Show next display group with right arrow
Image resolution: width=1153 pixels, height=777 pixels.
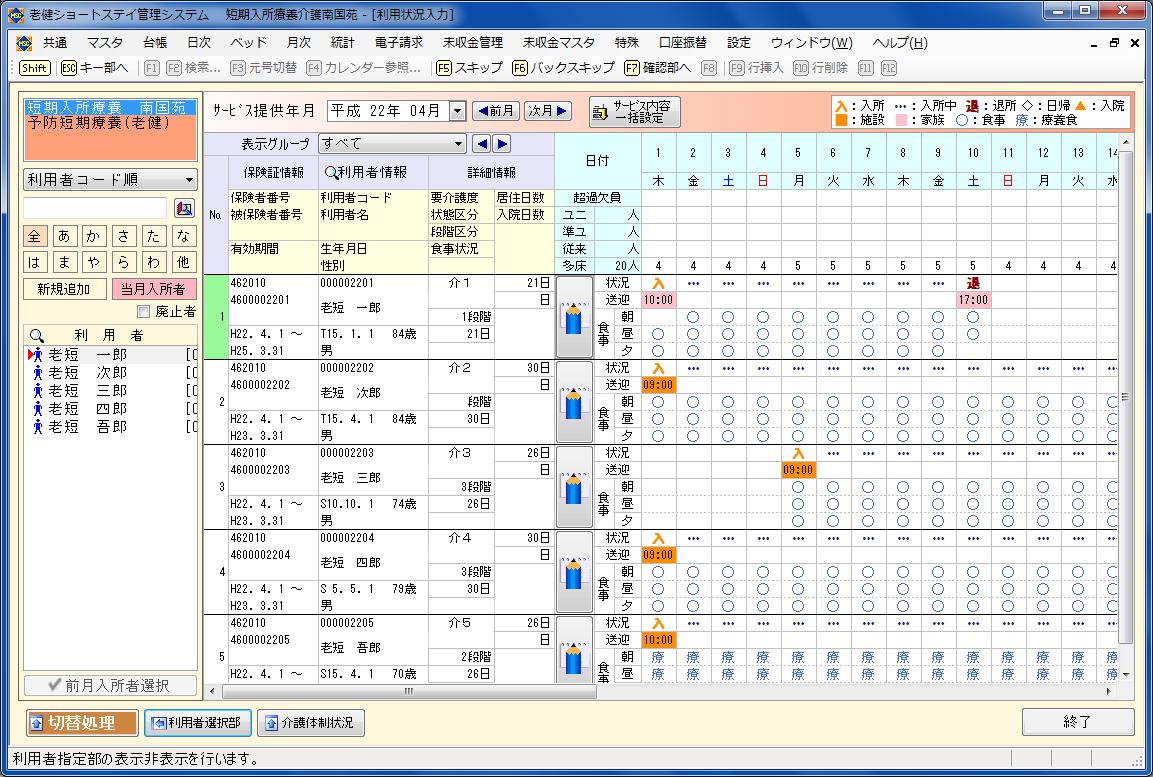[x=502, y=143]
